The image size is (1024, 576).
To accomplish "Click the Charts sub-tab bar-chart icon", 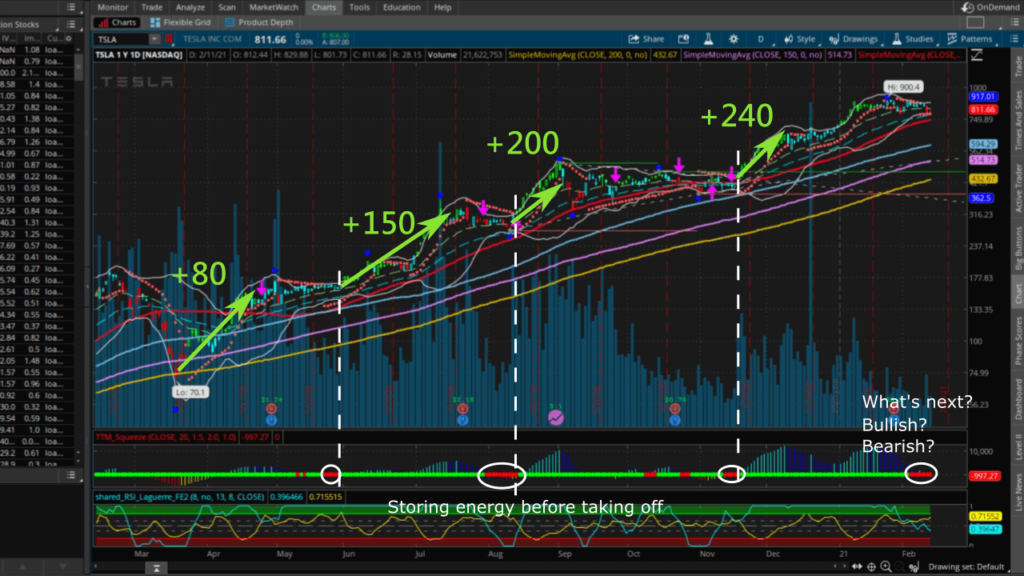I will coord(102,22).
